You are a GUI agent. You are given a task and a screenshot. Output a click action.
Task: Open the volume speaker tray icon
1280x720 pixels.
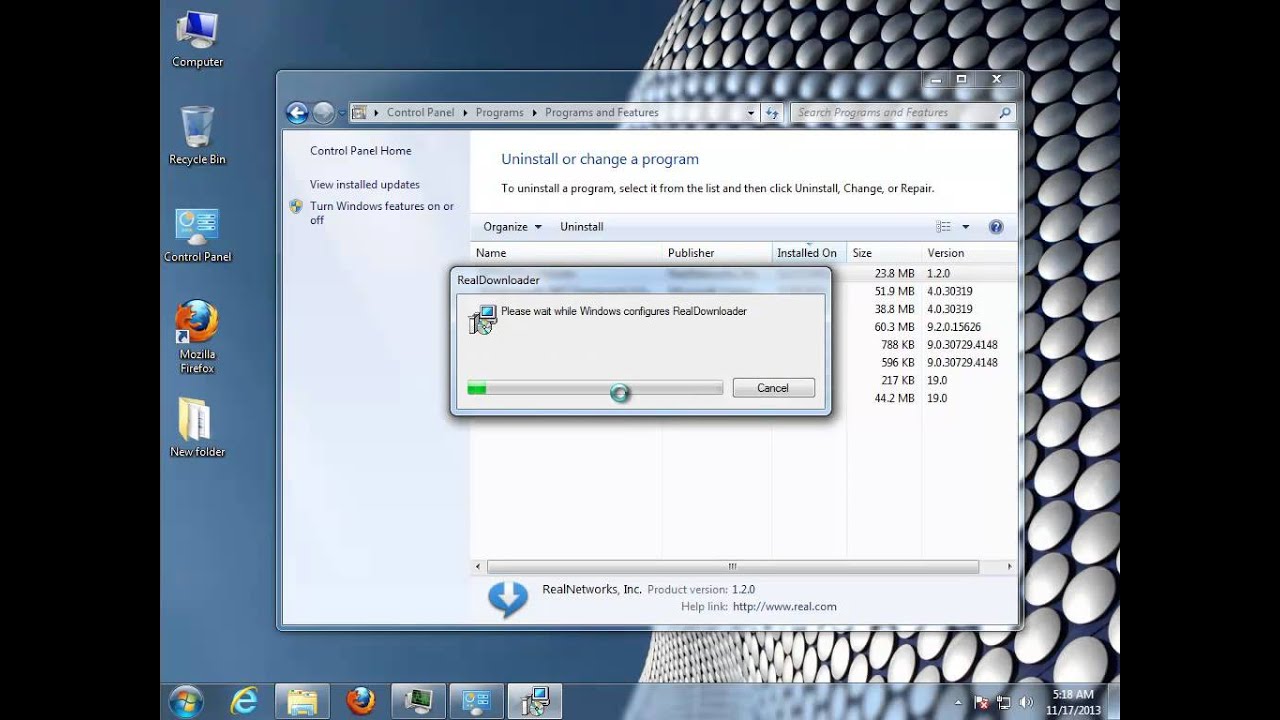click(x=1024, y=702)
